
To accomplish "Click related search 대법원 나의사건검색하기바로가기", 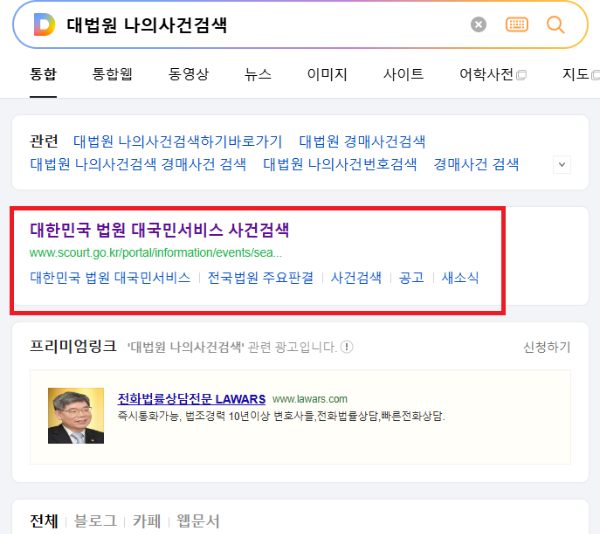I will pyautogui.click(x=178, y=142).
